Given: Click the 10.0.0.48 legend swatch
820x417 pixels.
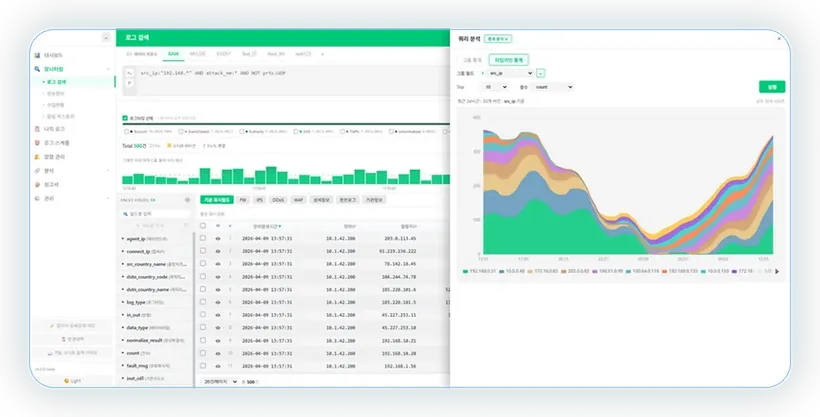Looking at the screenshot, I should pos(502,272).
